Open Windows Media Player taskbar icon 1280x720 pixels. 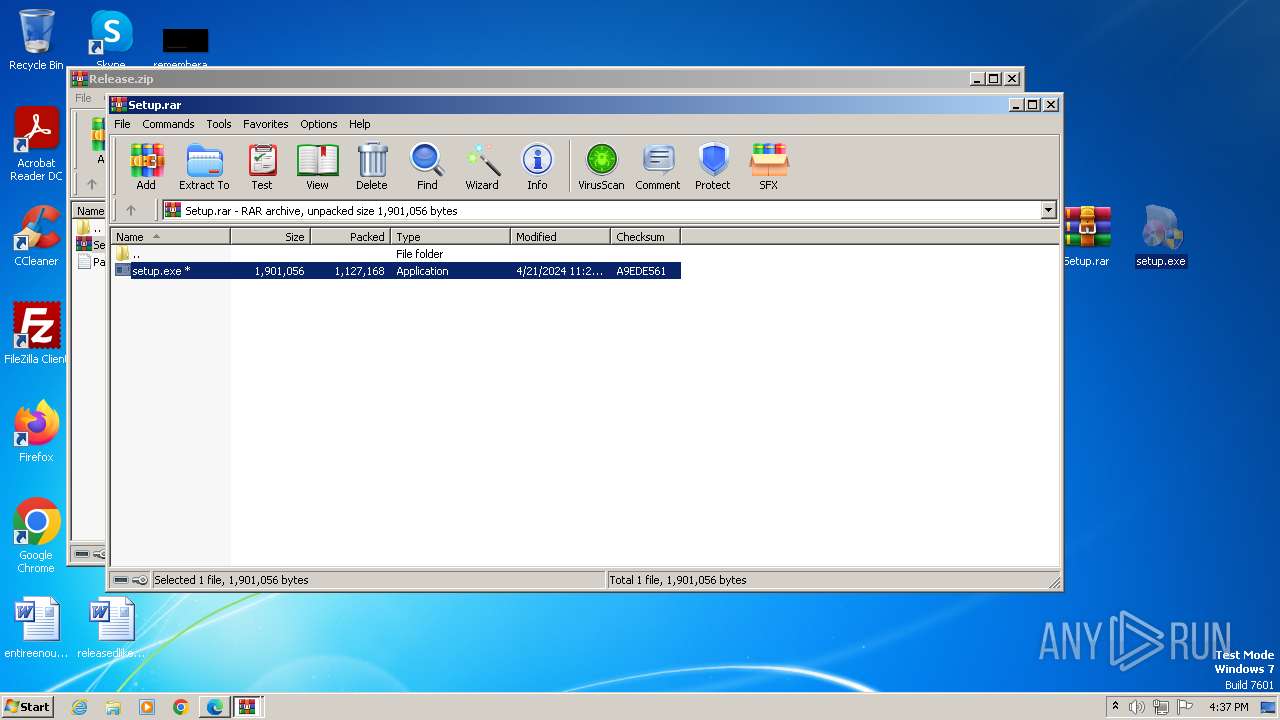coord(147,707)
